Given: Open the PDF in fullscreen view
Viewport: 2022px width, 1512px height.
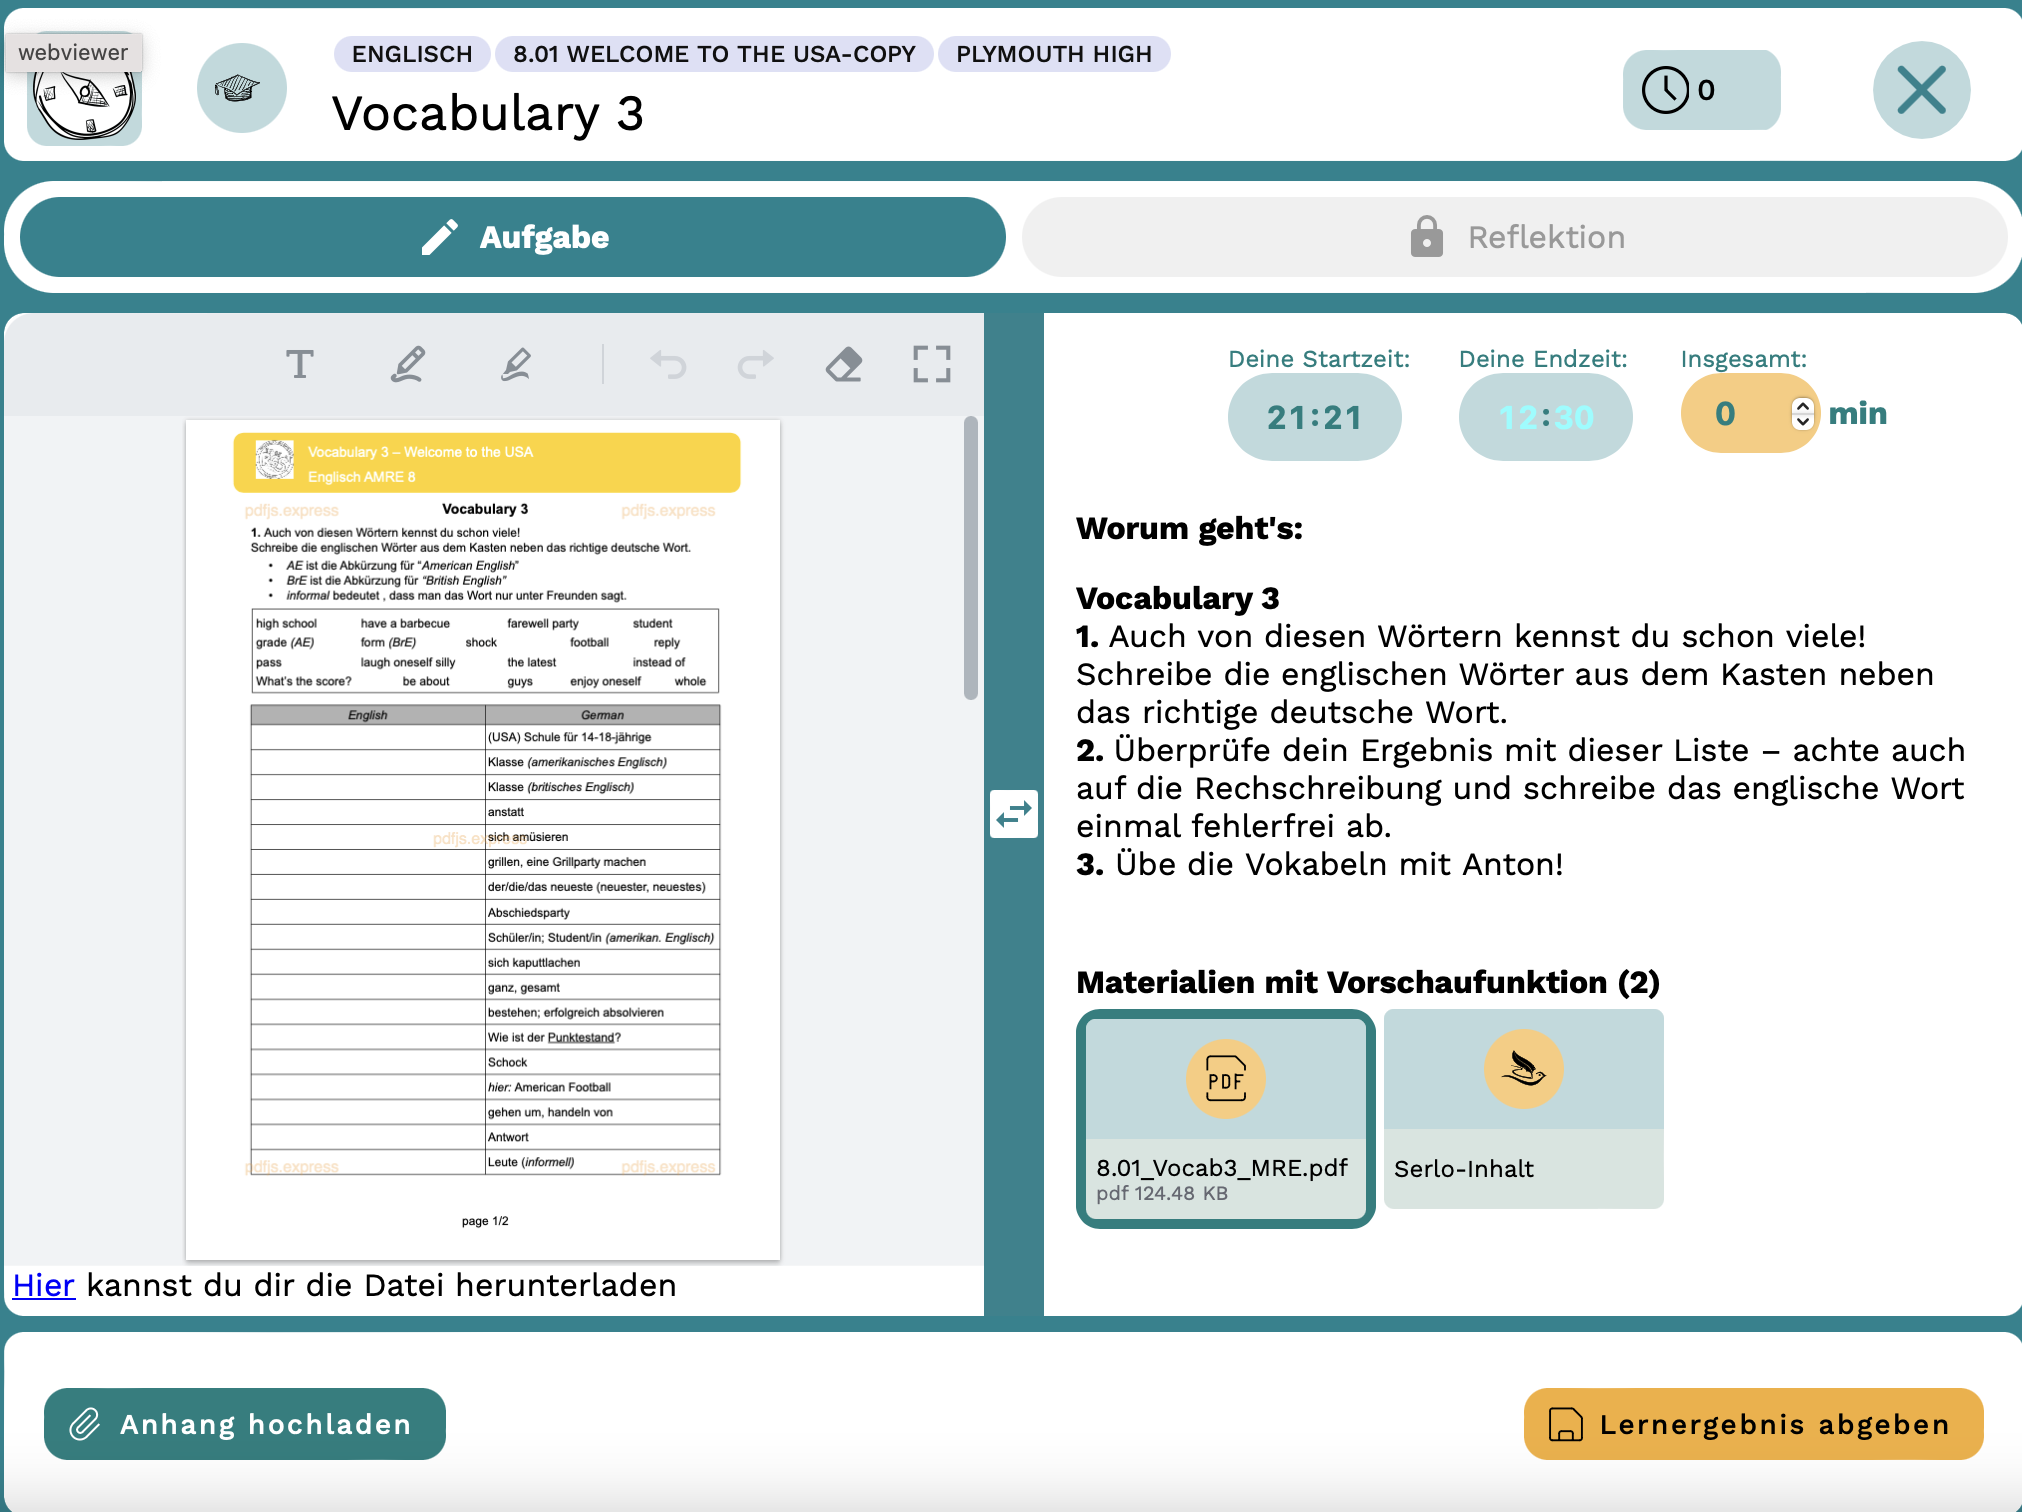Looking at the screenshot, I should [931, 365].
